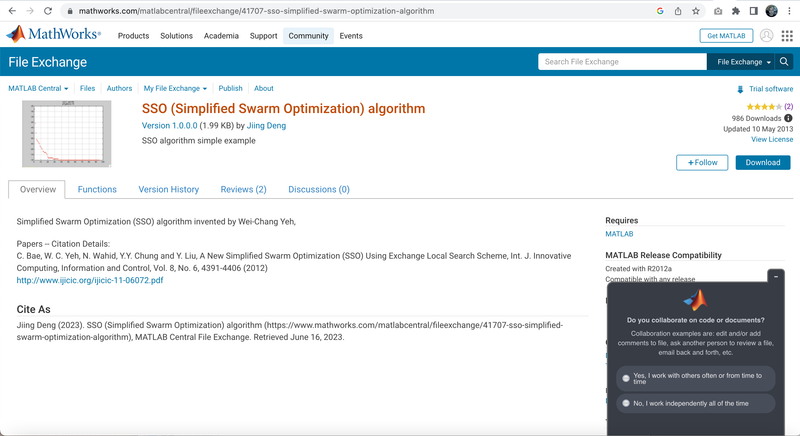This screenshot has width=800, height=436.
Task: Click the MathWorks user account icon
Action: 766,36
